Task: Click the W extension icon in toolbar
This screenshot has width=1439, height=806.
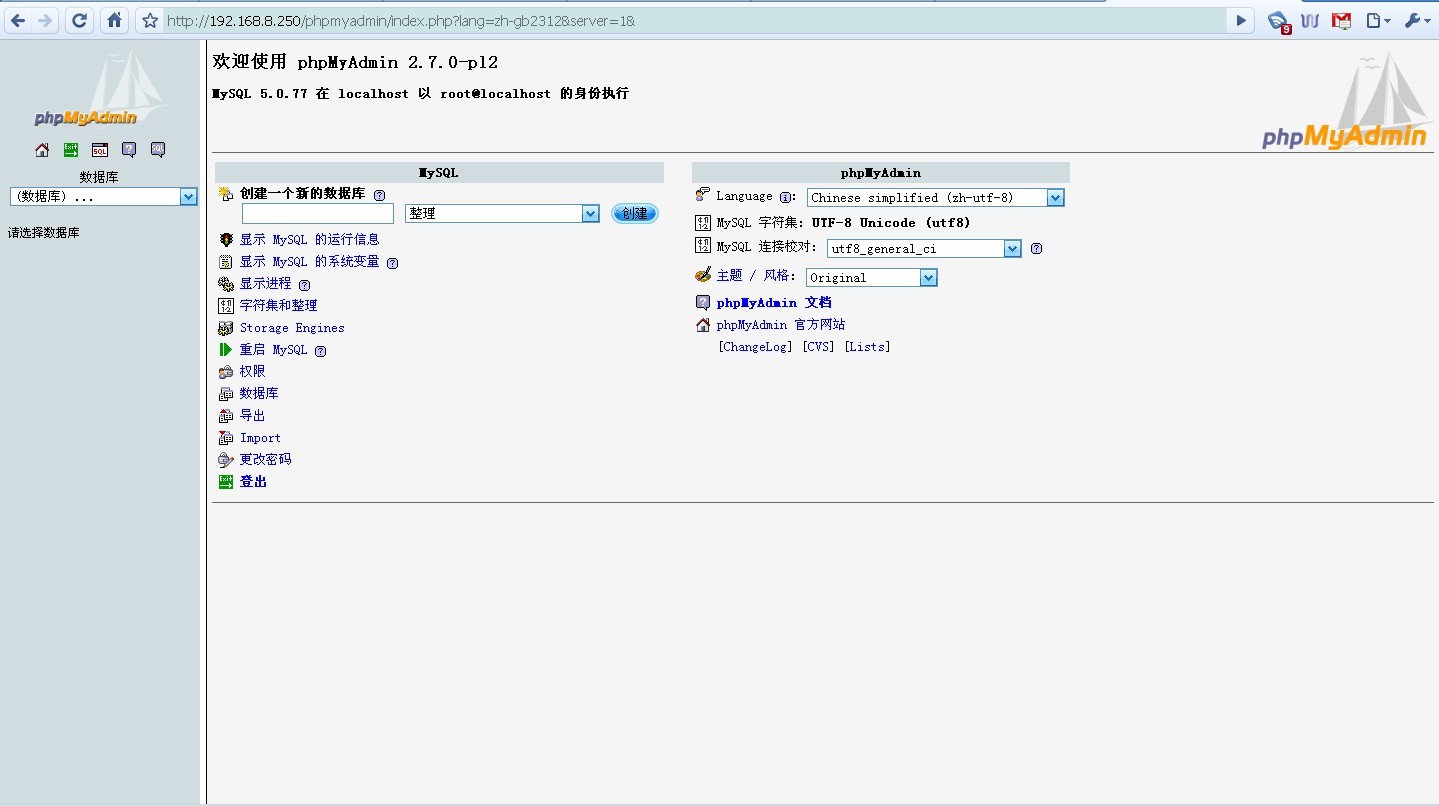Action: (1310, 20)
